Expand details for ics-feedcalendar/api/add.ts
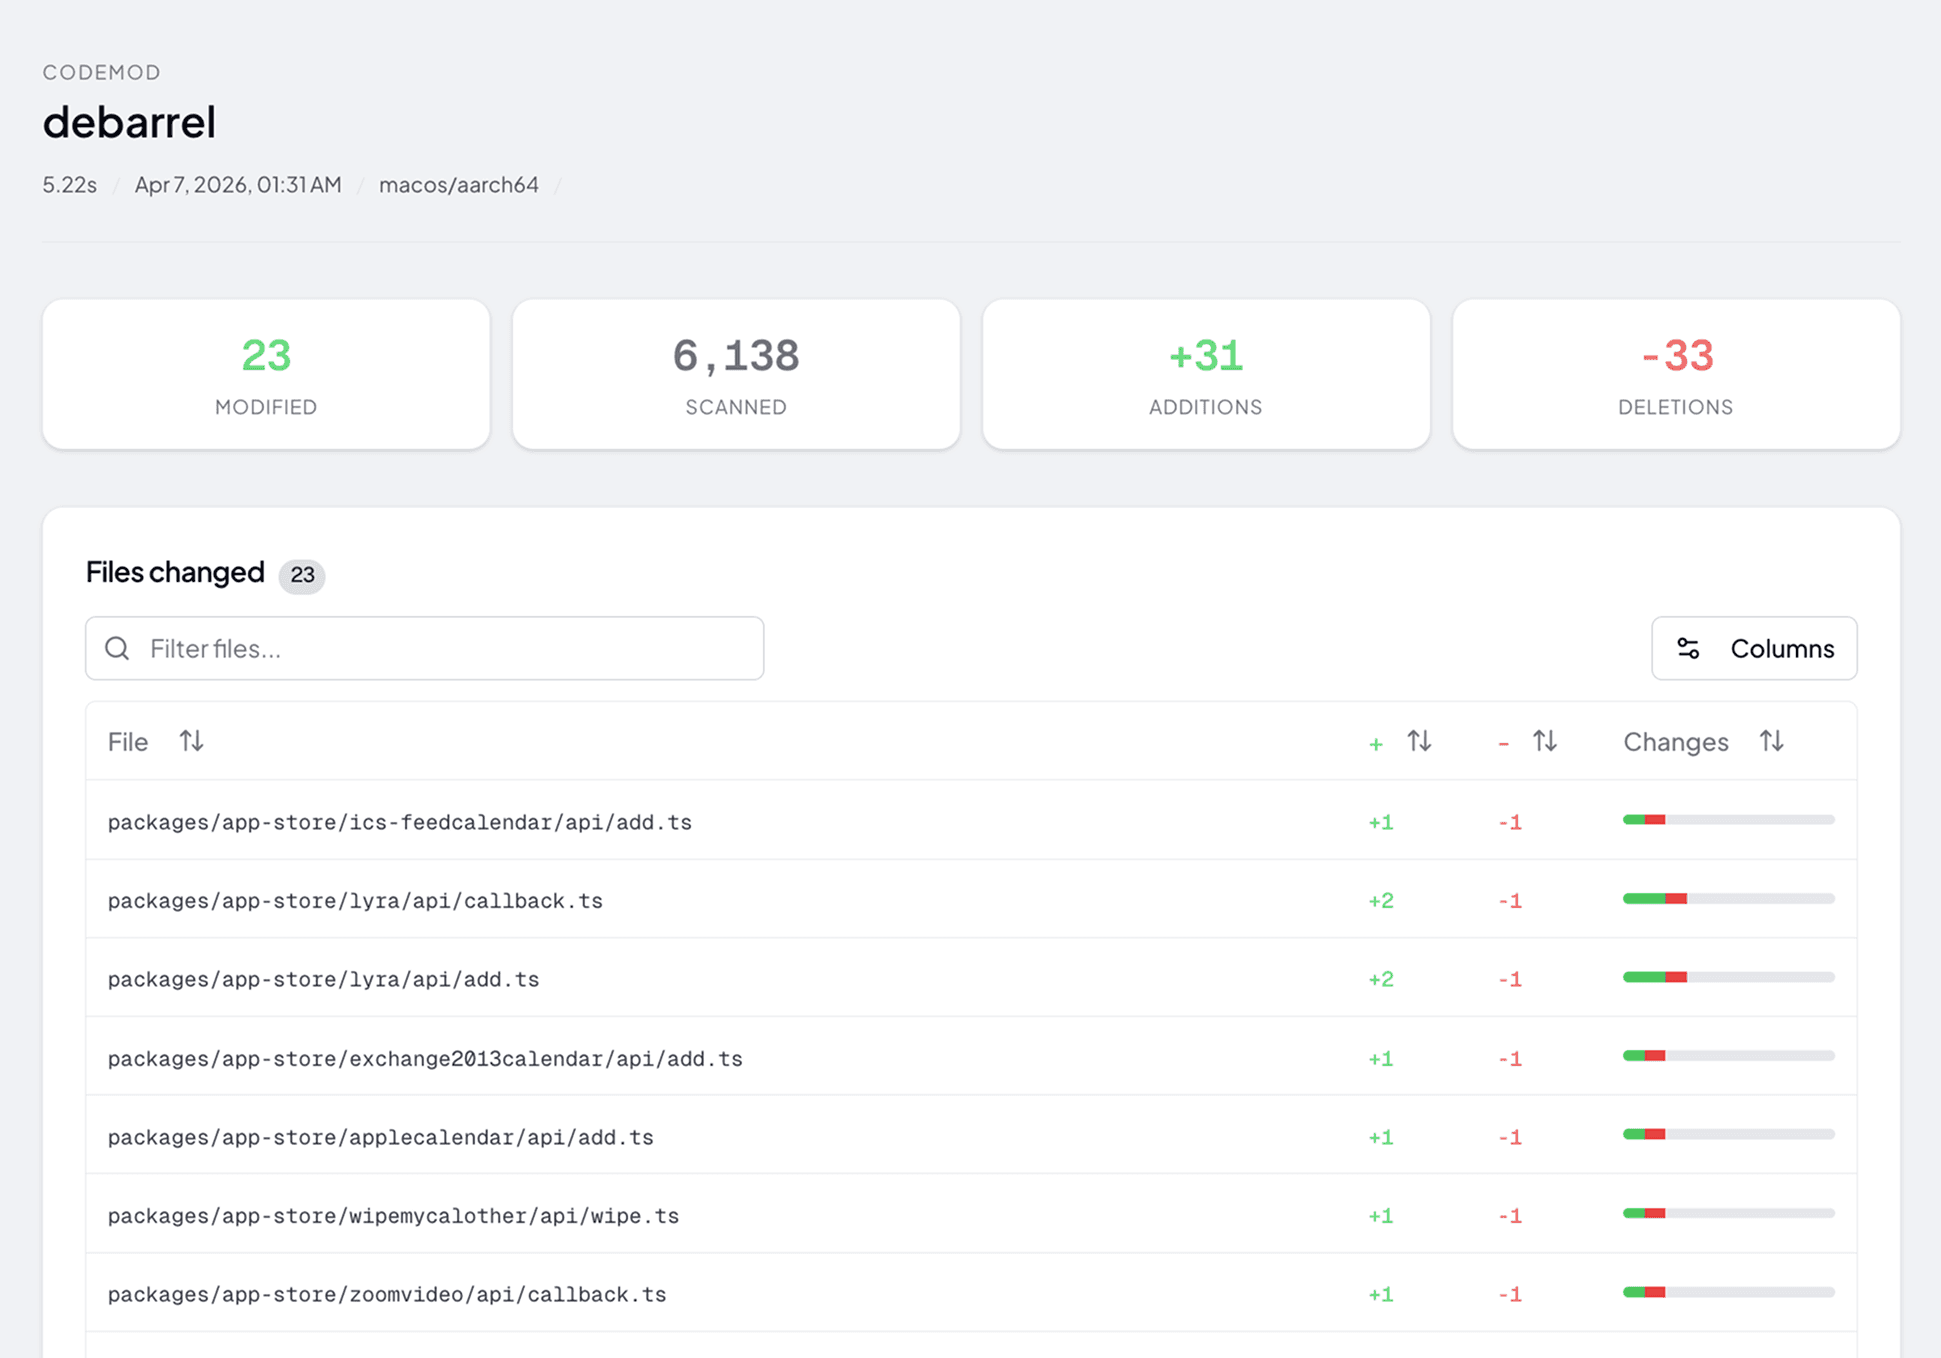The image size is (1941, 1358). [x=399, y=822]
